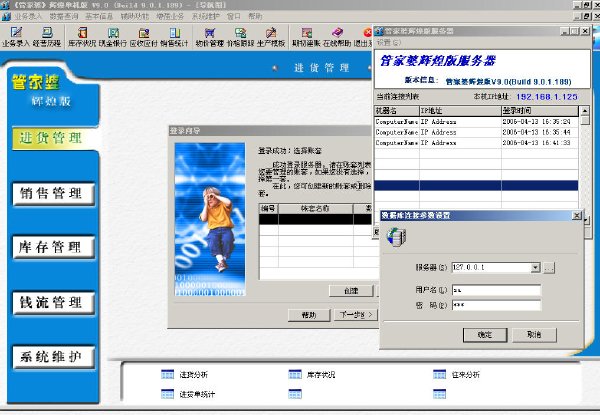Screen dimensions: 600x415
Task: Click the 192.168.1.125 IP address text
Action: (x=546, y=97)
